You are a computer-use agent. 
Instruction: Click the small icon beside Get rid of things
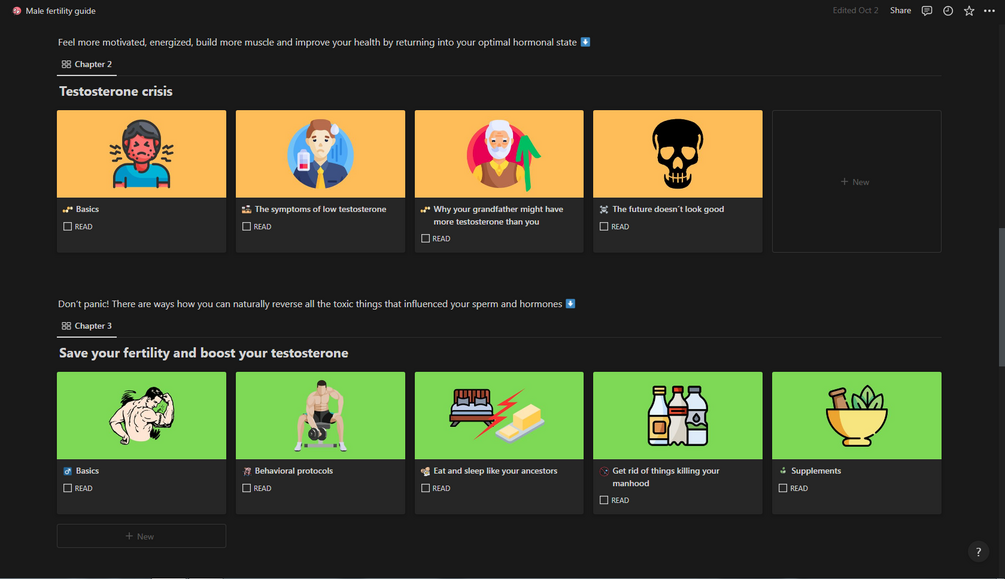pyautogui.click(x=604, y=471)
